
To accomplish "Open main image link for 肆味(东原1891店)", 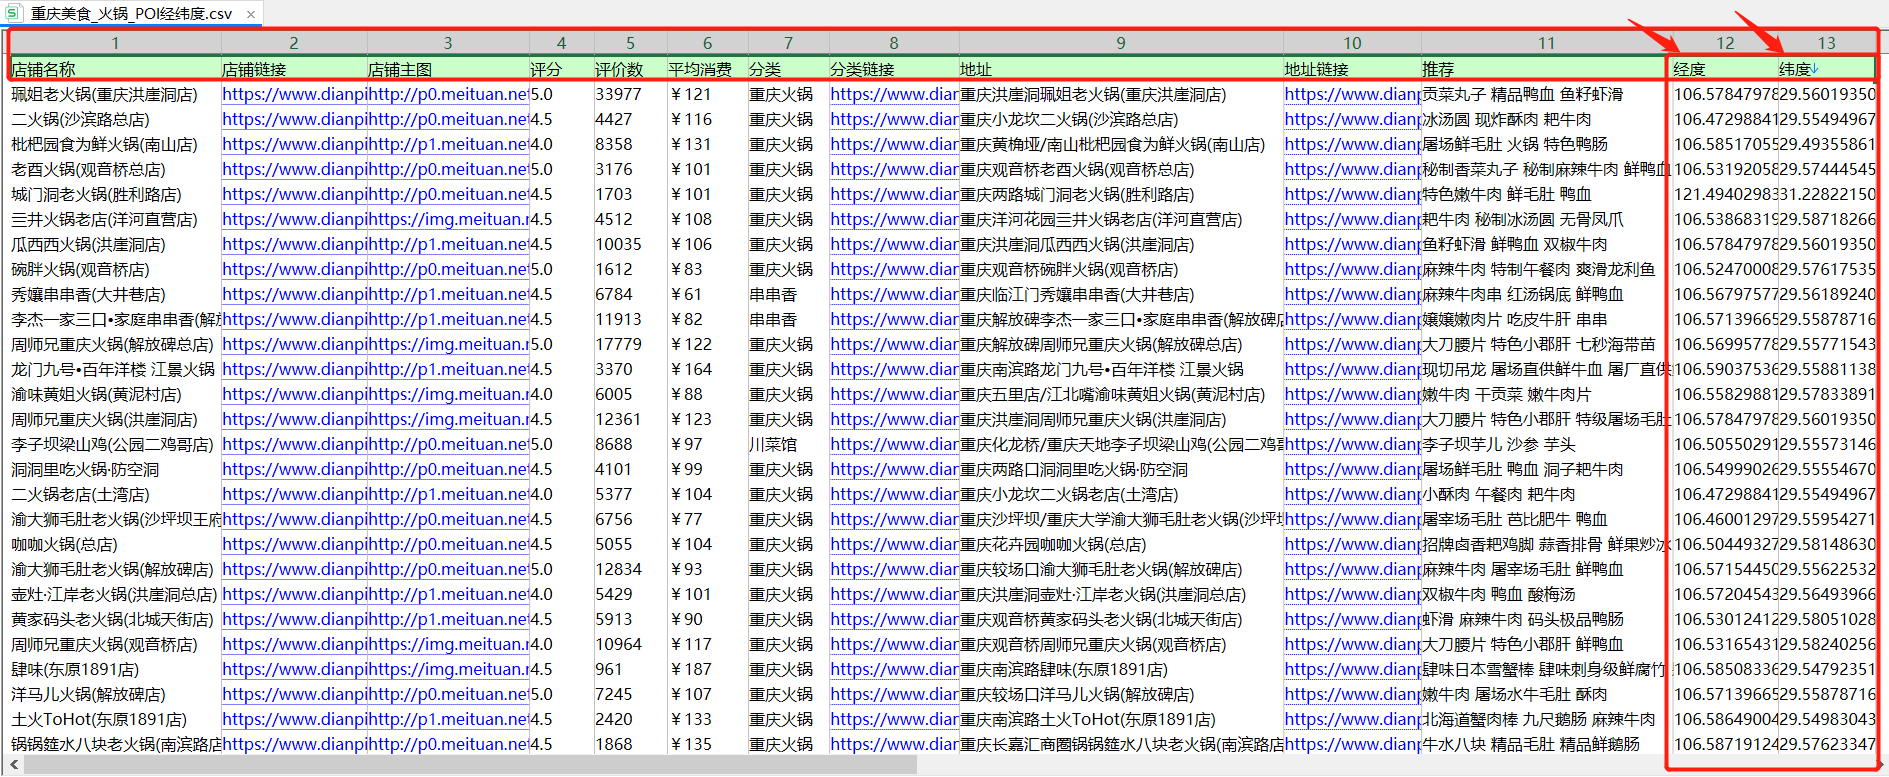I will 448,669.
